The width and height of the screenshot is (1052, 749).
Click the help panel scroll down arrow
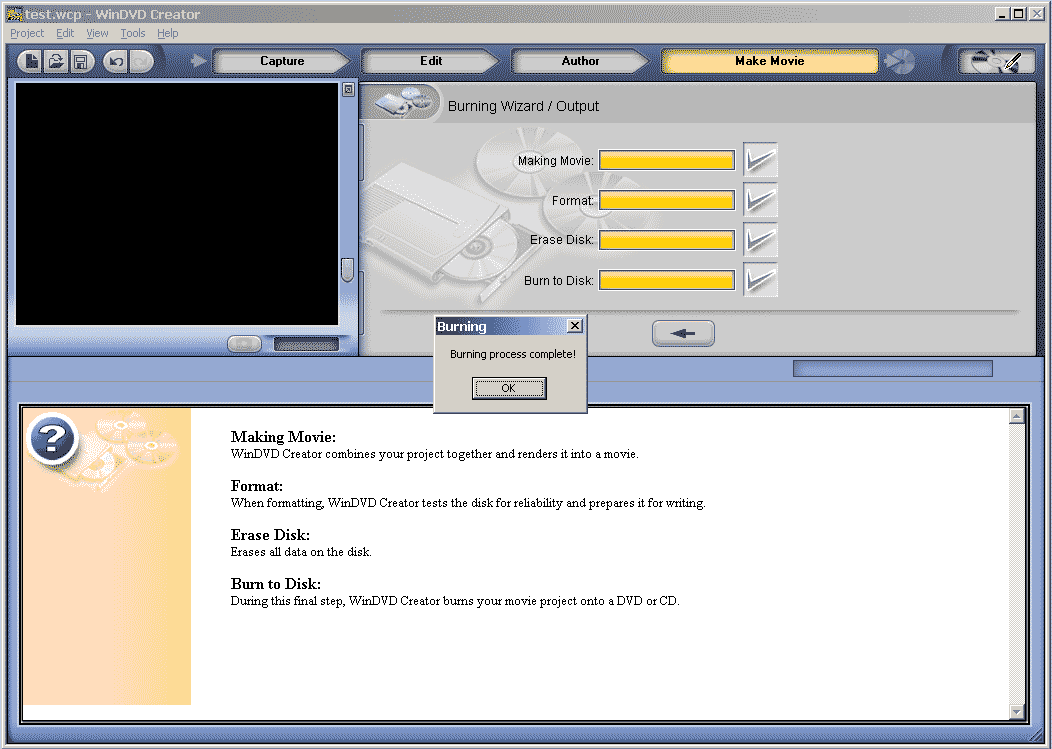point(1016,712)
